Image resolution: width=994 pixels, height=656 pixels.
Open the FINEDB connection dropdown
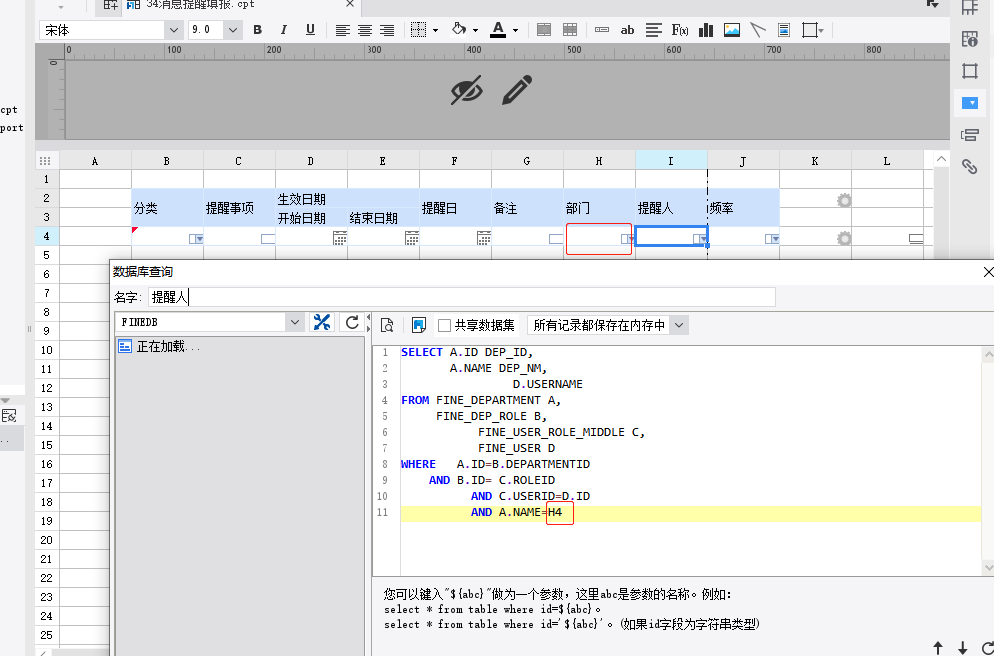(x=295, y=323)
